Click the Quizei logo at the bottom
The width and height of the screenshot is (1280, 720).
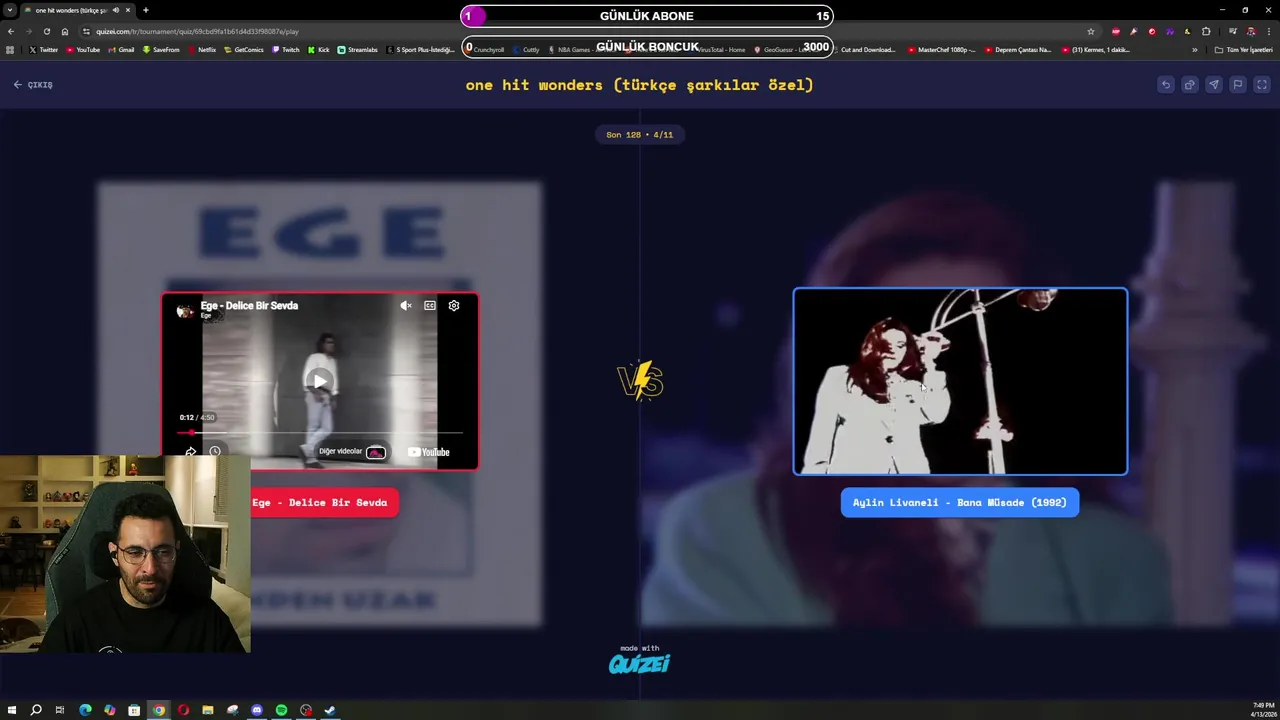[x=640, y=663]
